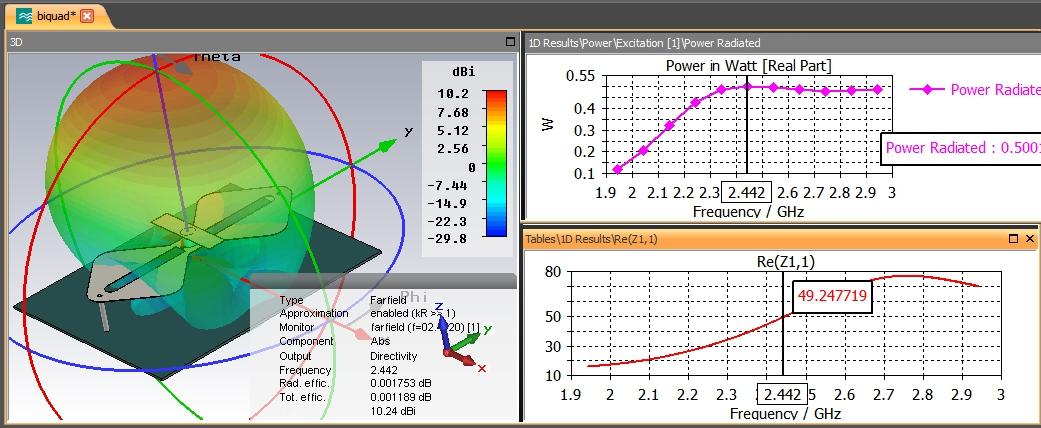This screenshot has height=428, width=1041.
Task: Click the 'Directivity' output value
Action: coord(394,356)
